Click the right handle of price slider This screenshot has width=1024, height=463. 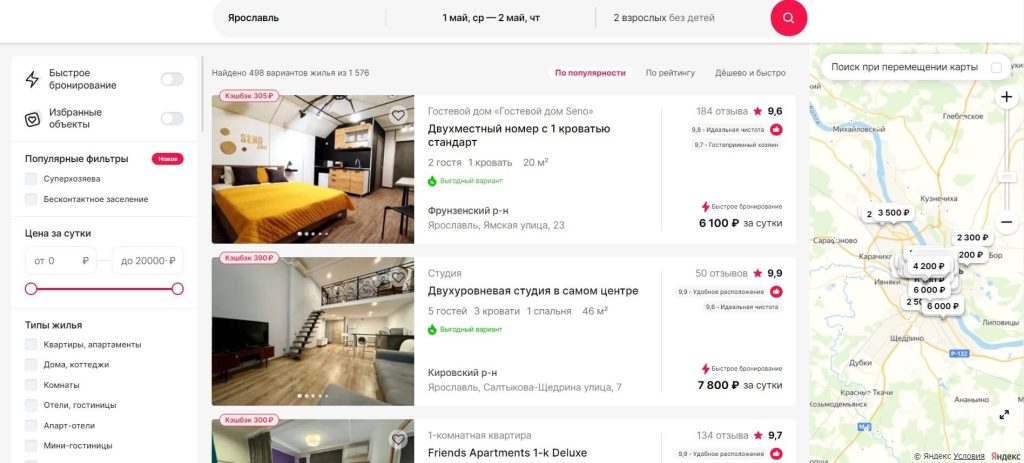[x=178, y=289]
